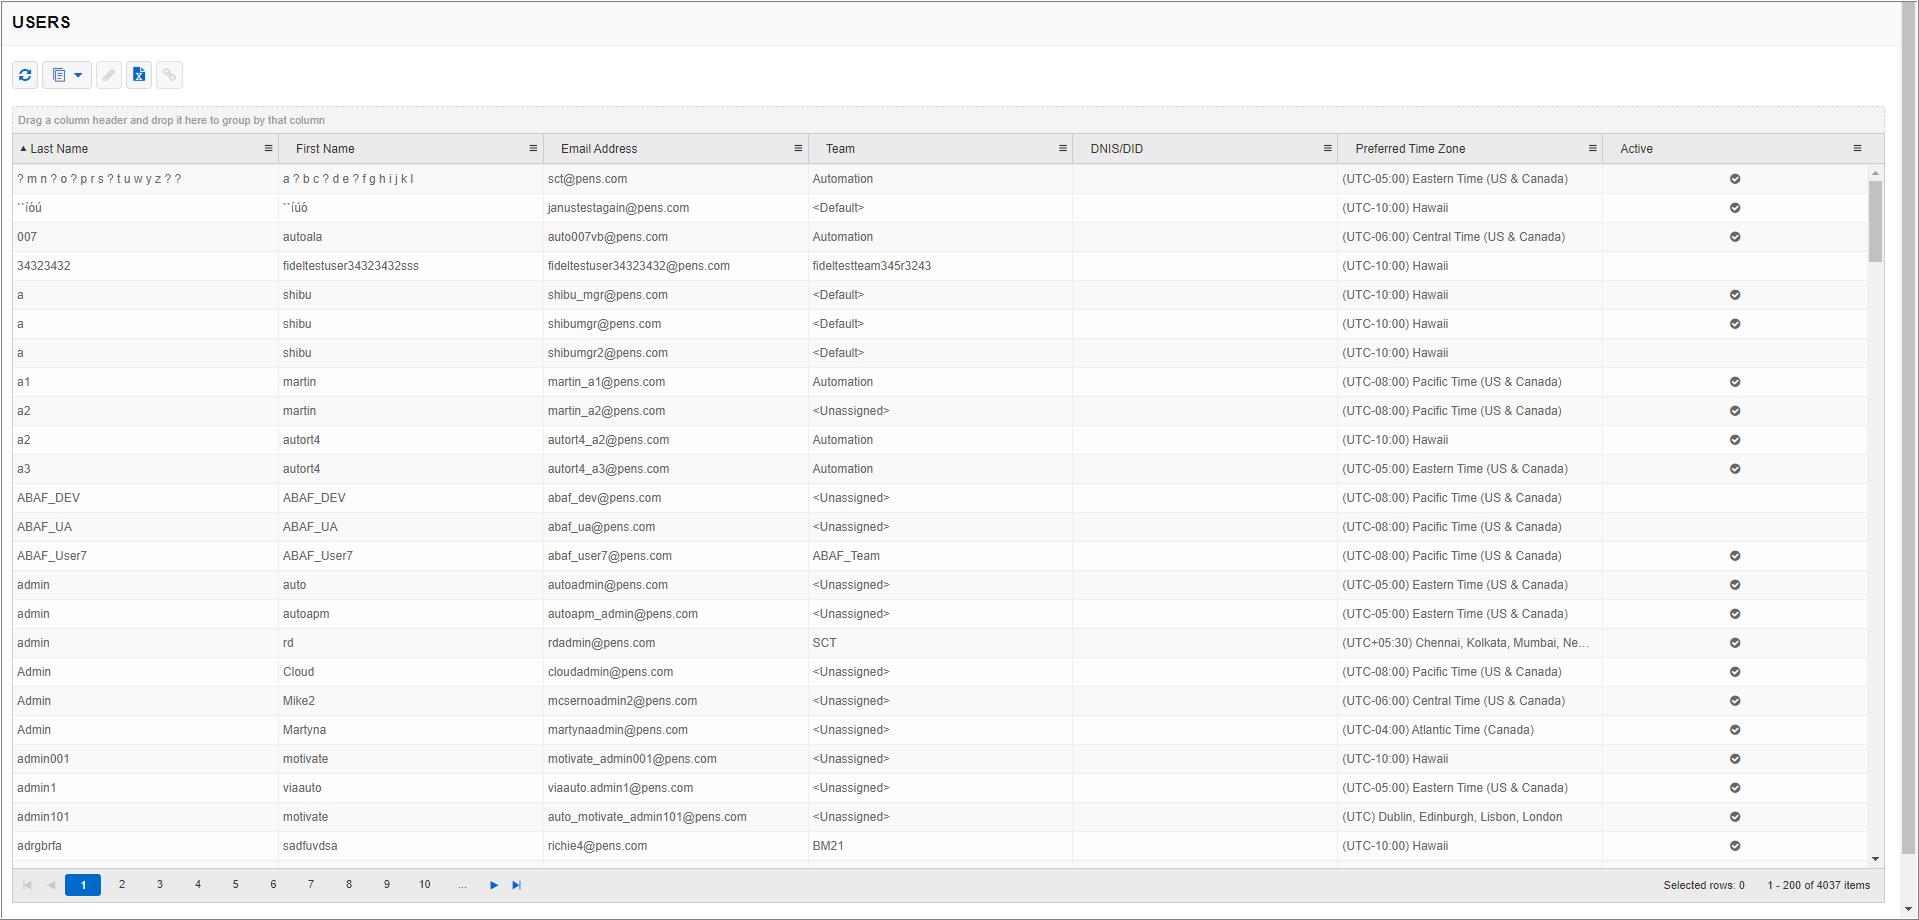Refresh the users list
Viewport: 1919px width, 920px height.
[x=24, y=75]
